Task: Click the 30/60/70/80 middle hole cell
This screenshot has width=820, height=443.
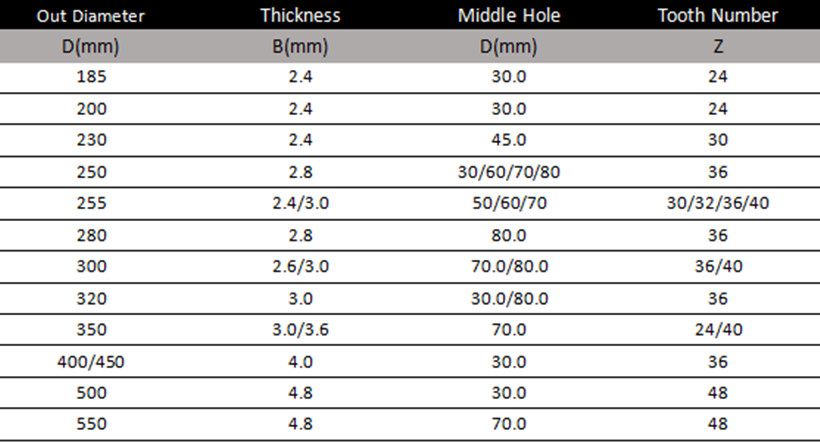Action: [x=509, y=172]
